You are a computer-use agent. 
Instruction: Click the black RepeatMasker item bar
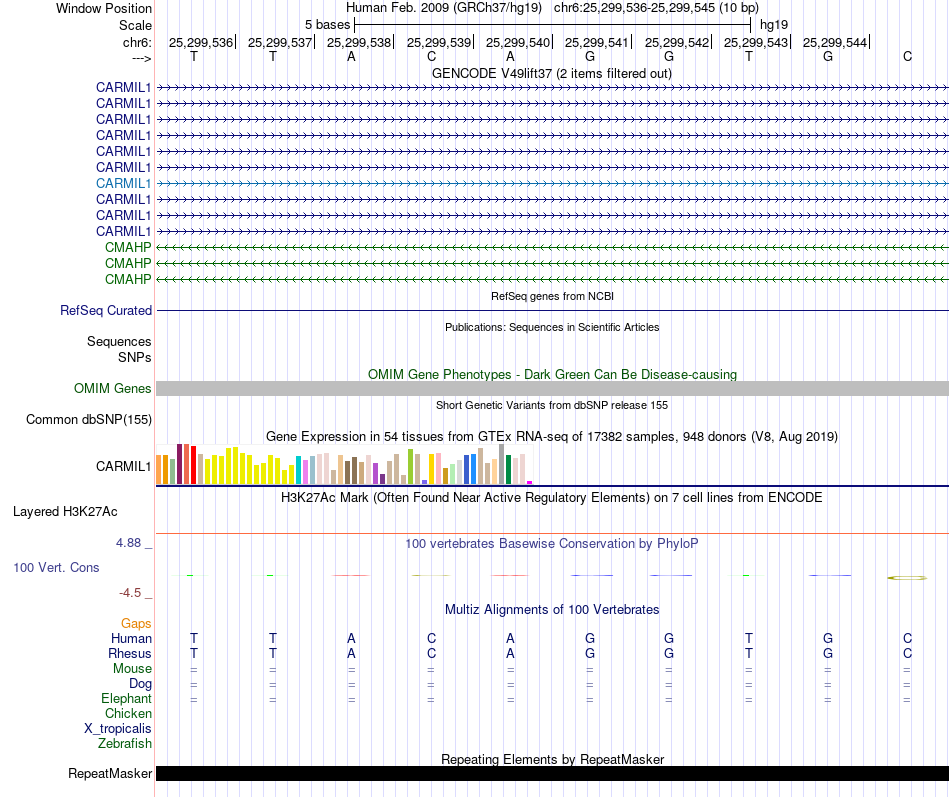[552, 773]
